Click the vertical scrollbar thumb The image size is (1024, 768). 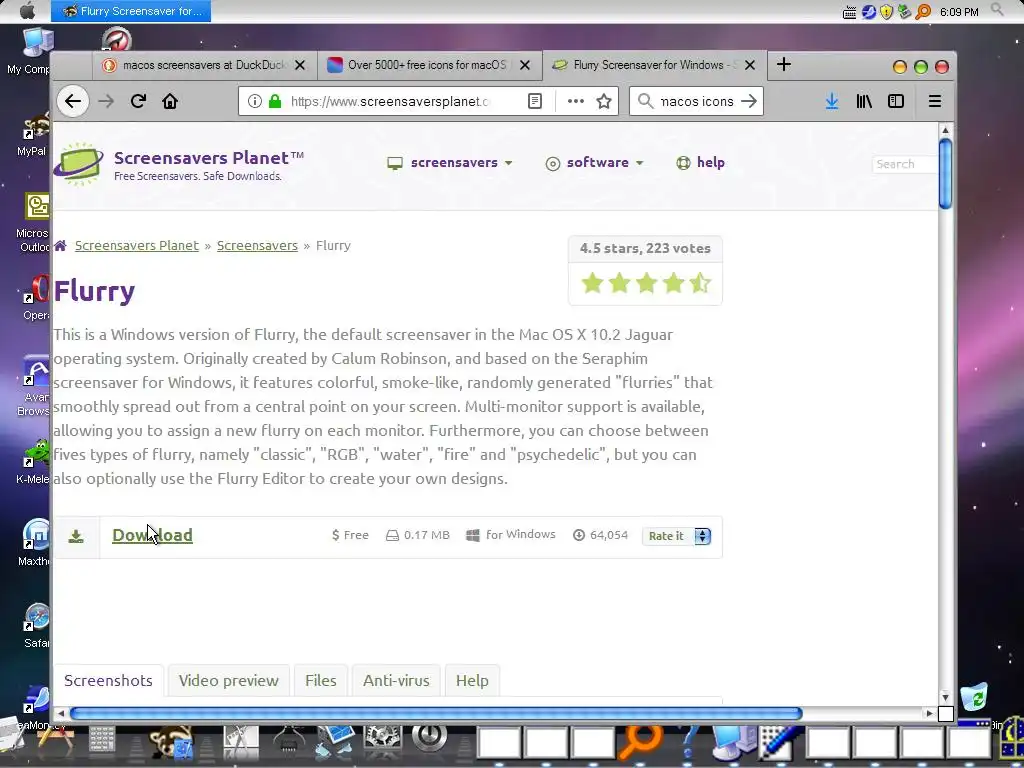pos(945,174)
